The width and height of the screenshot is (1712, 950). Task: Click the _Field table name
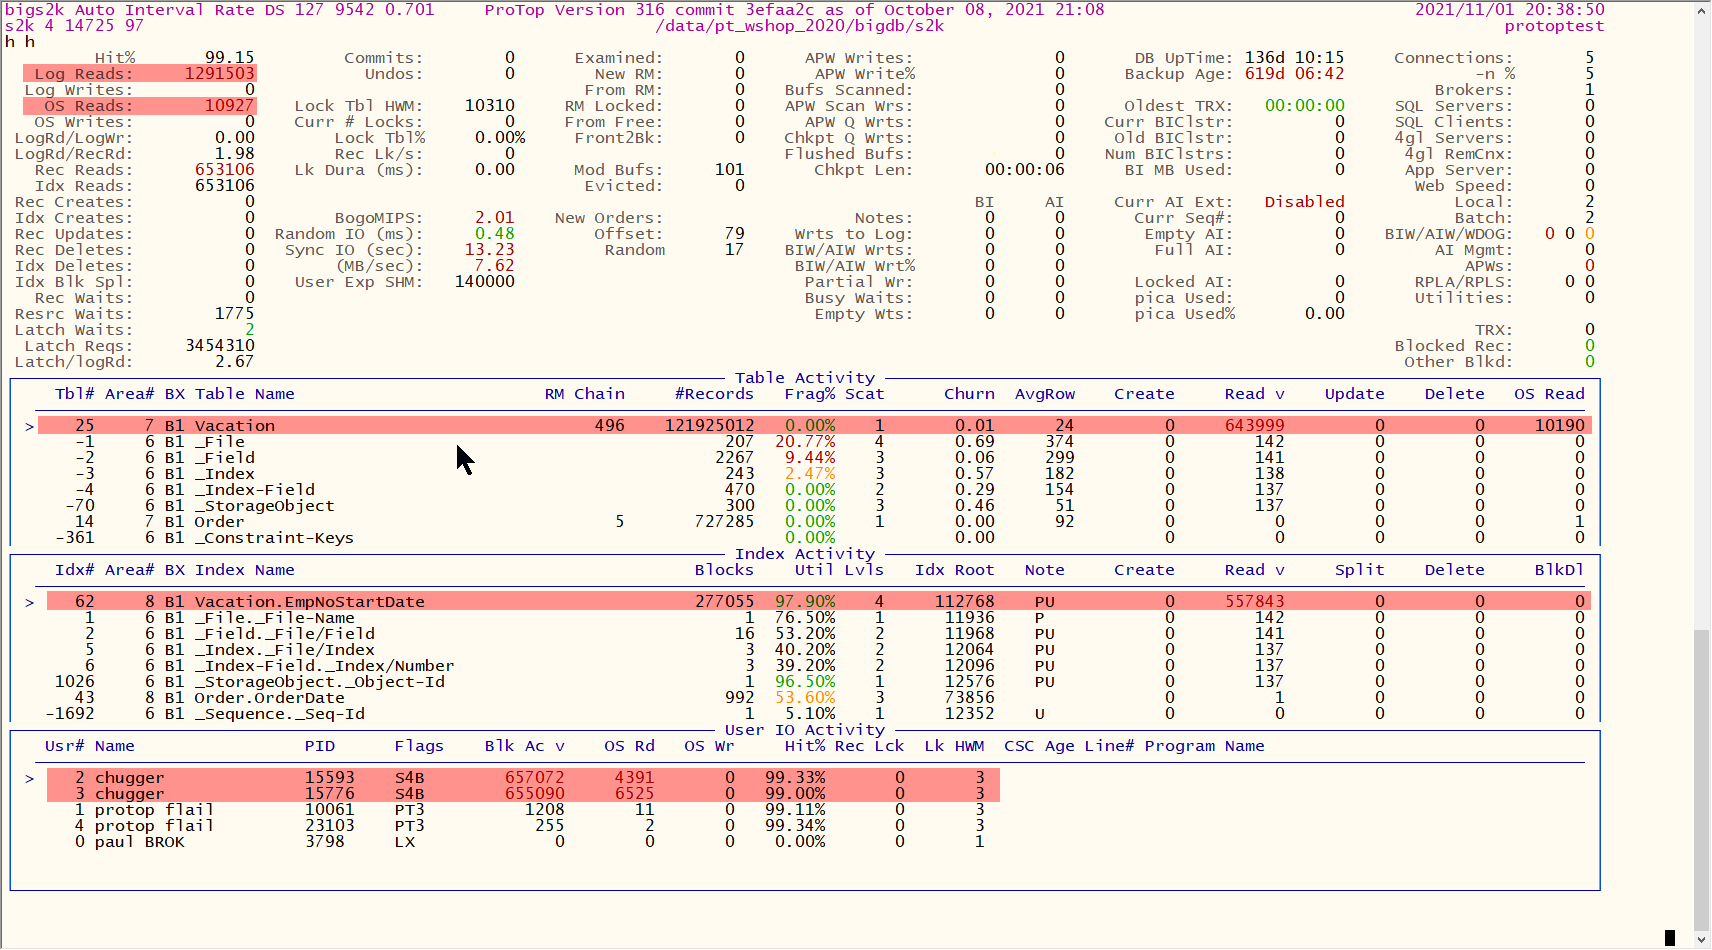(x=225, y=458)
